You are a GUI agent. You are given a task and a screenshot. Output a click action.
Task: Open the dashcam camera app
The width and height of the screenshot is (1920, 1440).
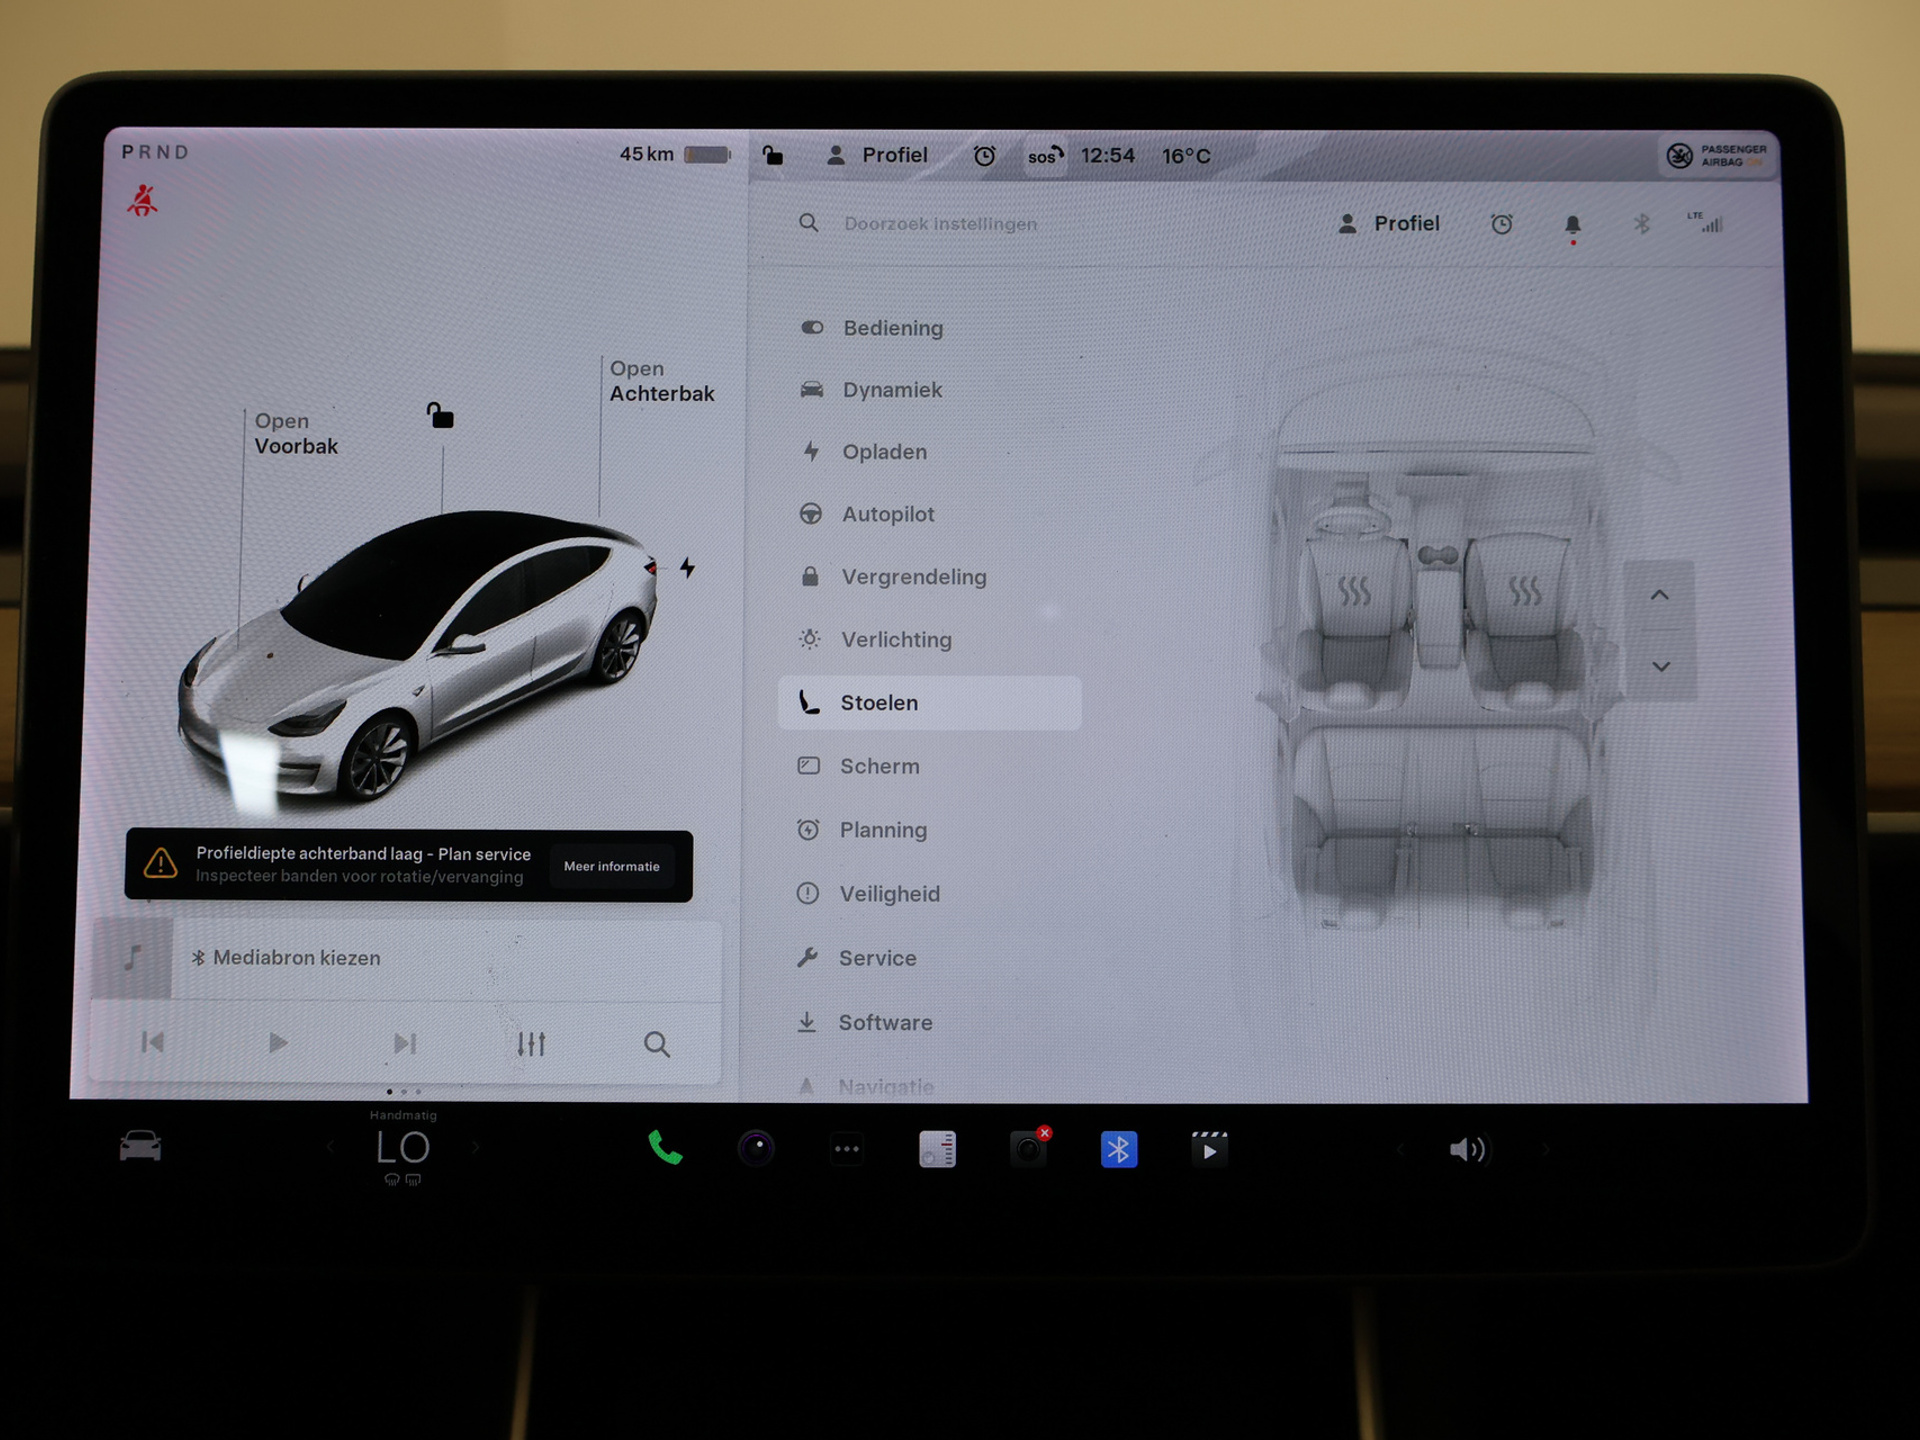(1028, 1149)
